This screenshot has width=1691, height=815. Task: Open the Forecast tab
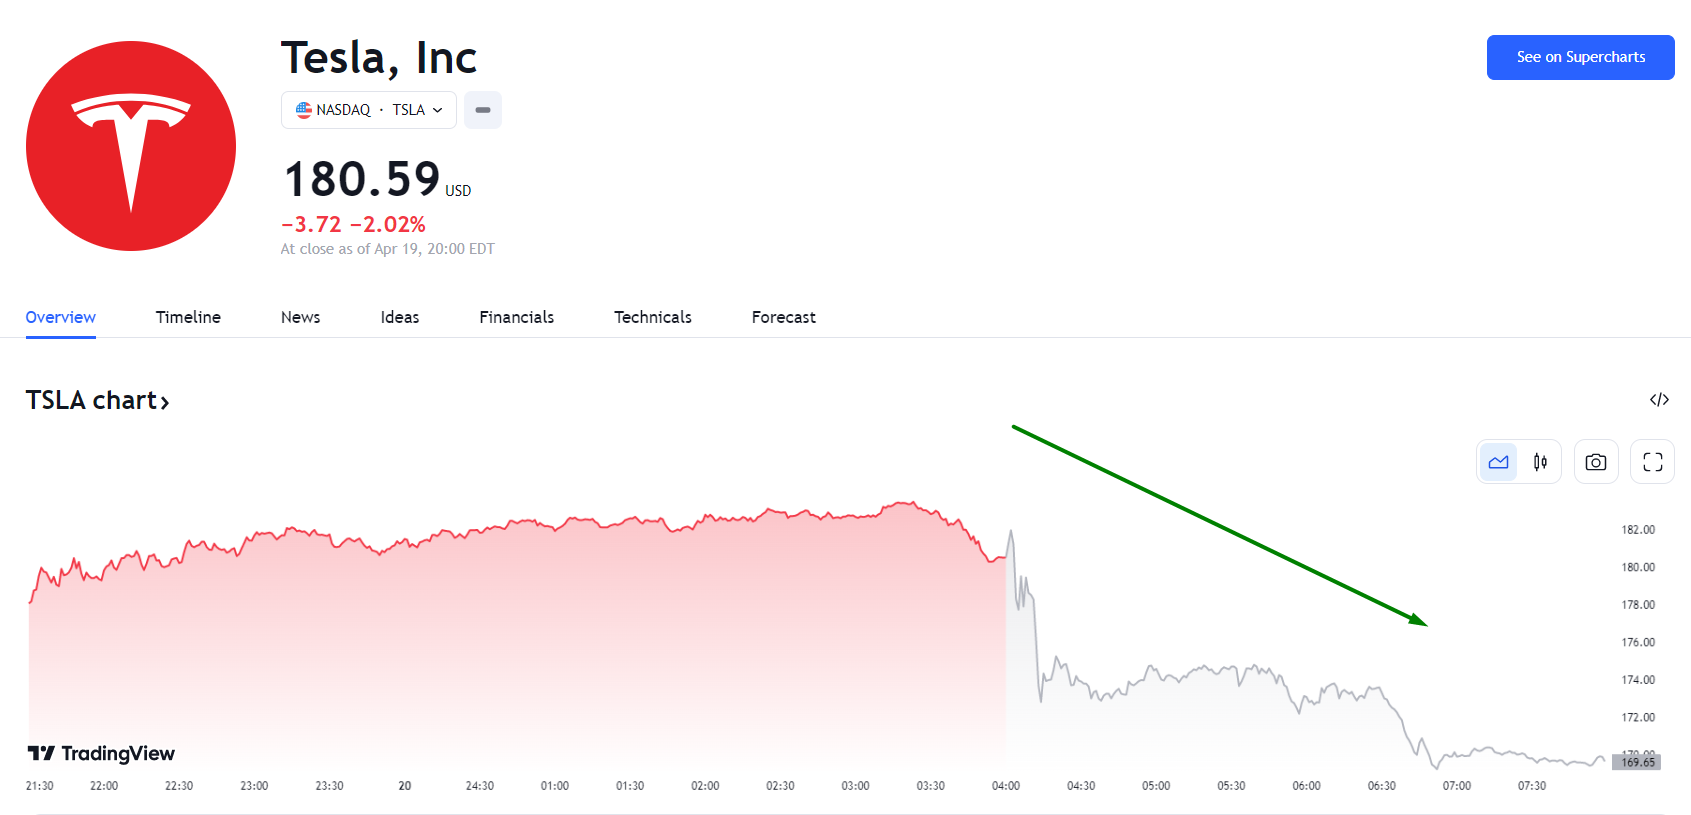pos(784,317)
